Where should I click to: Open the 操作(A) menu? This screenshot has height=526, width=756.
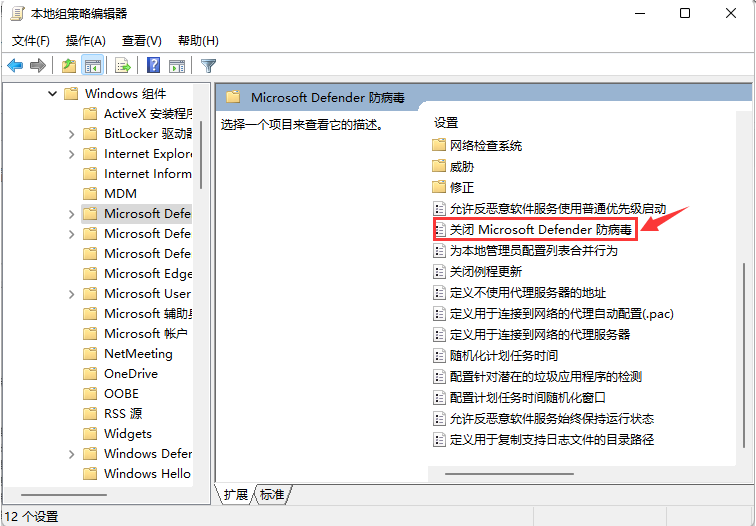pos(85,41)
